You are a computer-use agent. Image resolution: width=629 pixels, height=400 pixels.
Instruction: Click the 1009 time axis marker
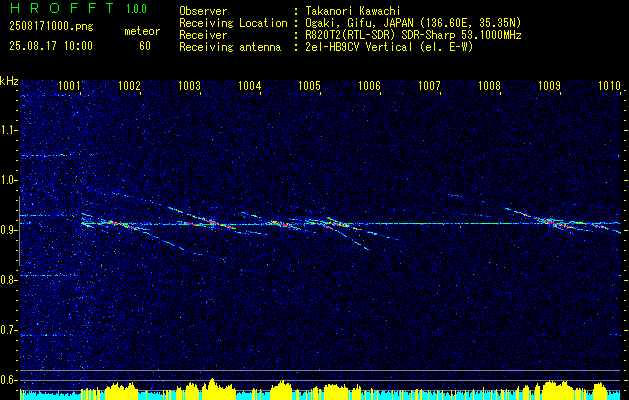(549, 85)
